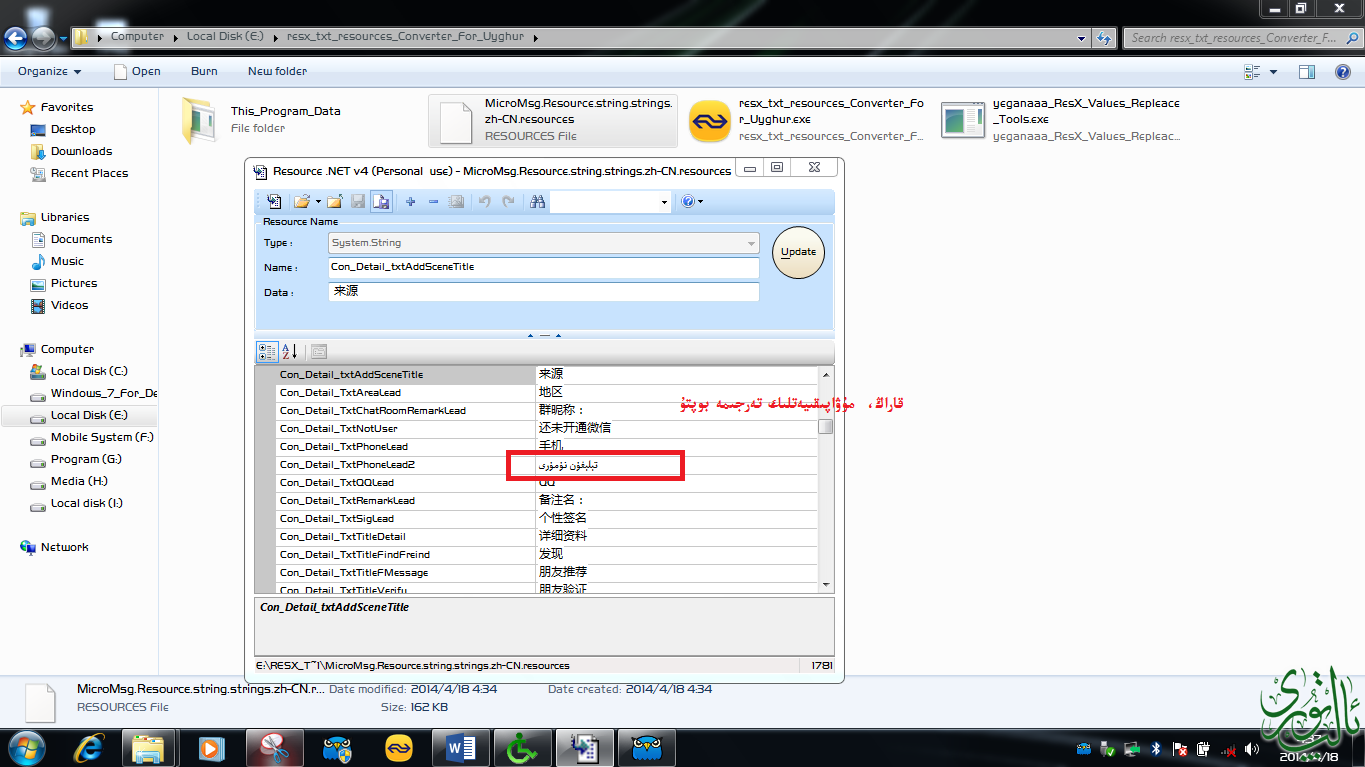Screen dimensions: 1365x767
Task: Click New folder in command bar
Action: coord(277,72)
